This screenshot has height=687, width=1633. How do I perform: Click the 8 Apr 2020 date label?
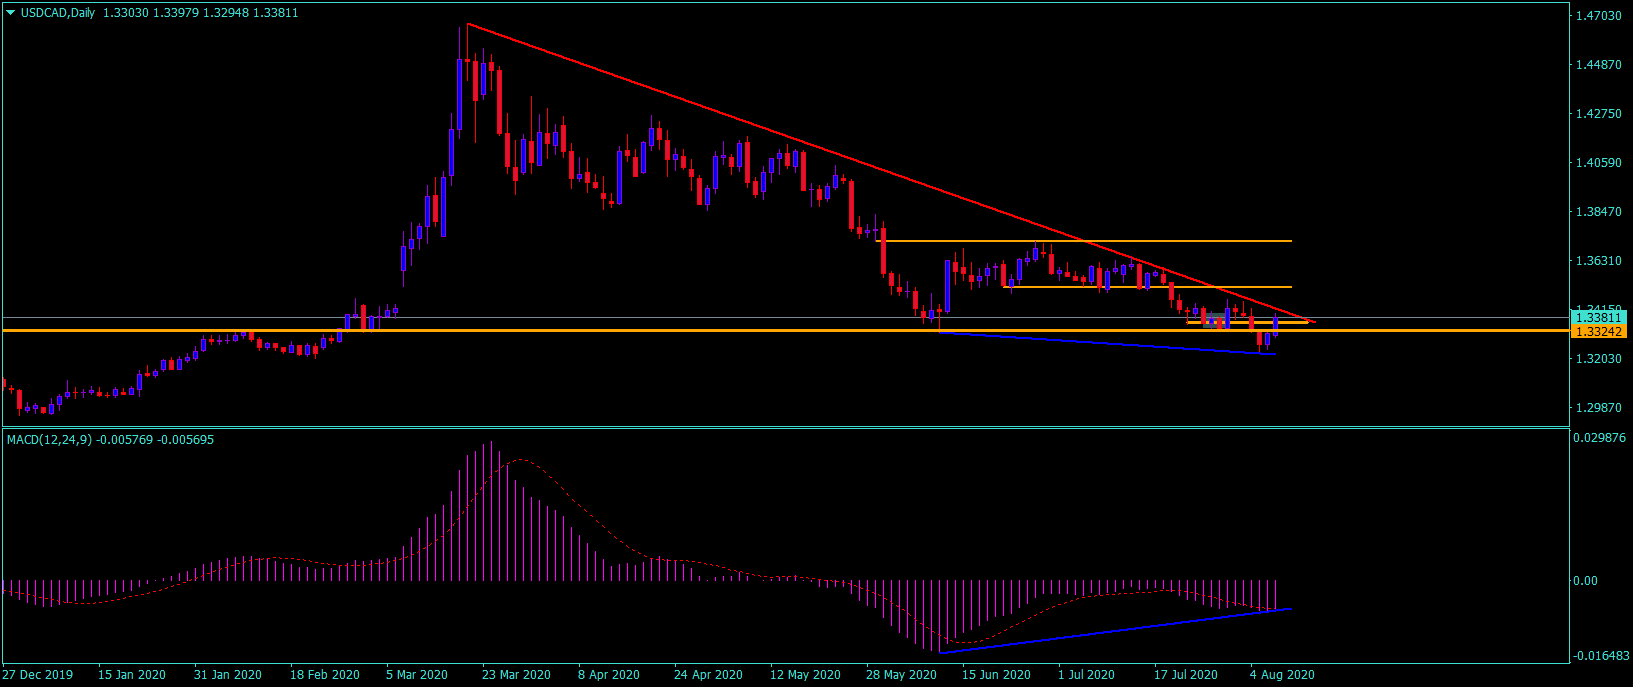tap(609, 675)
